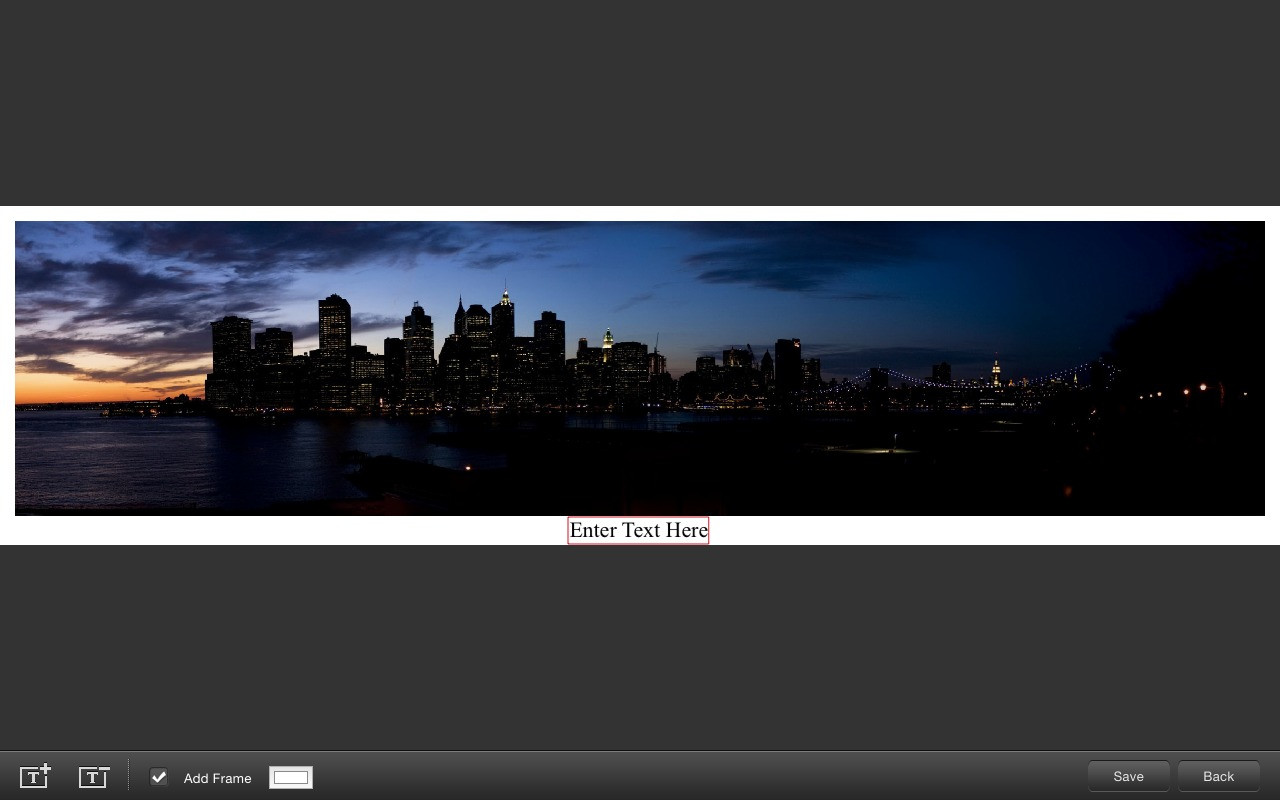Click the Back button
Viewport: 1280px width, 800px height.
click(x=1218, y=776)
